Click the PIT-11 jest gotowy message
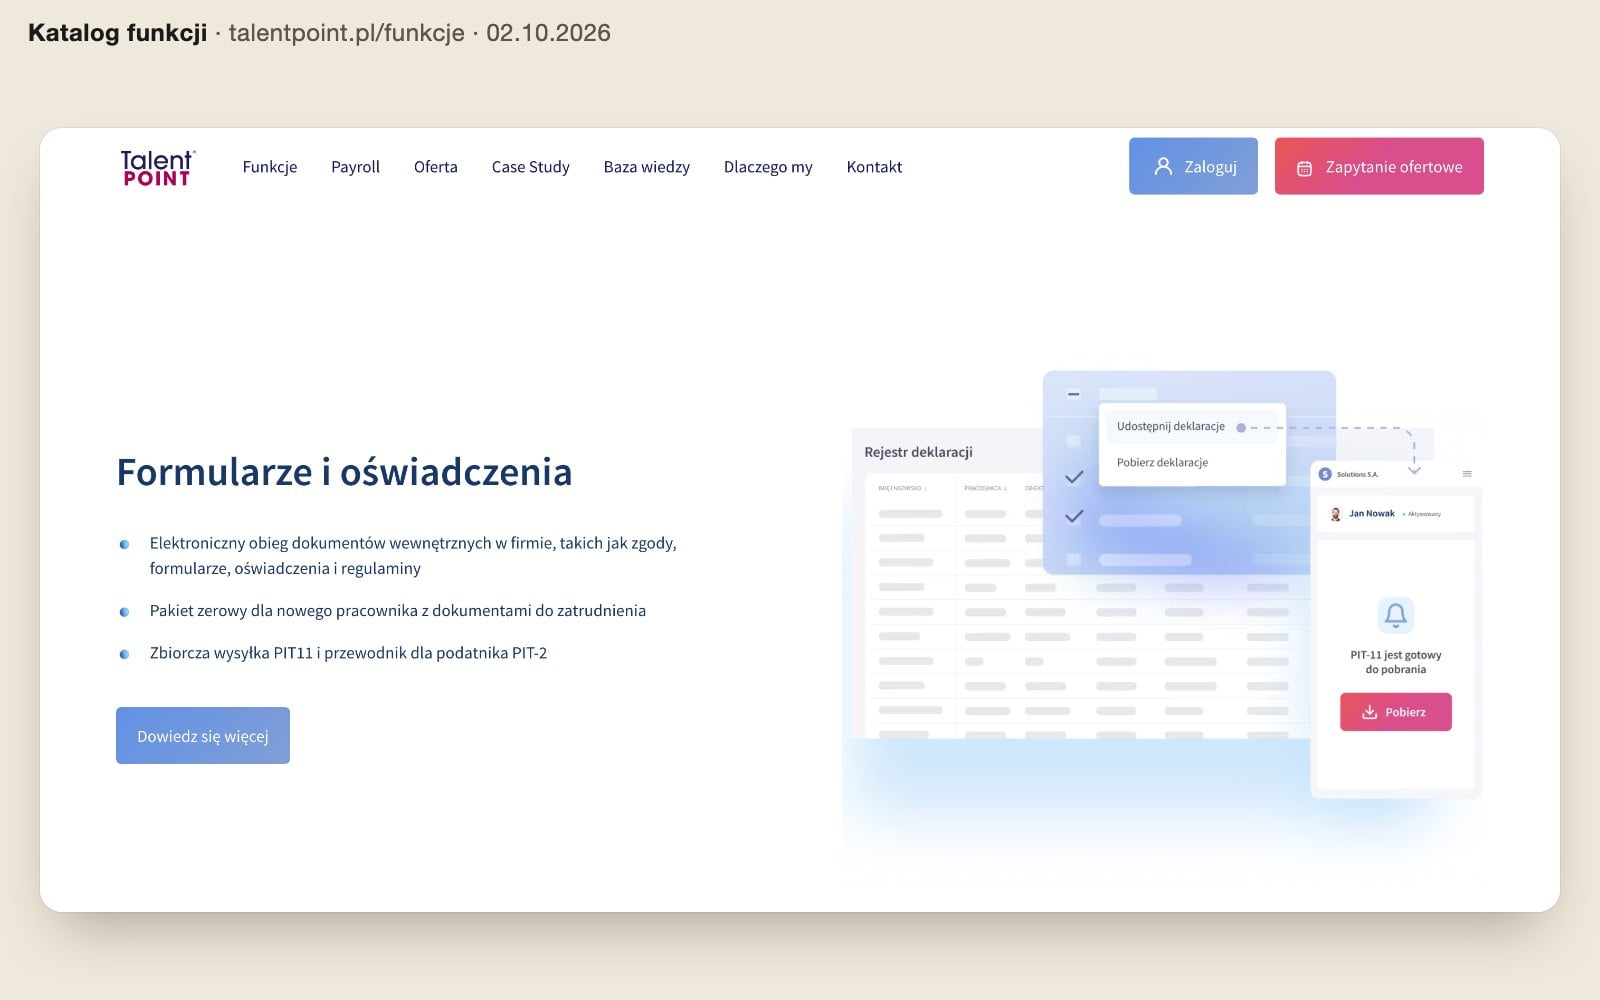 [1396, 662]
